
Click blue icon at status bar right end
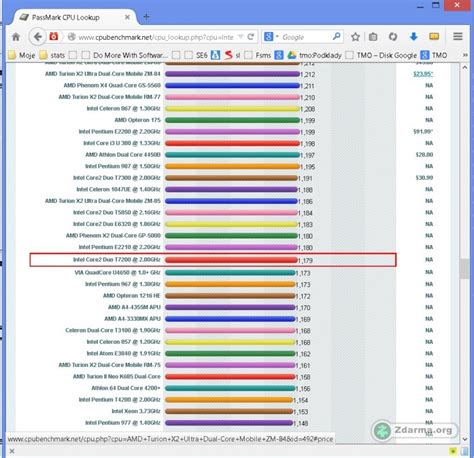(x=464, y=451)
